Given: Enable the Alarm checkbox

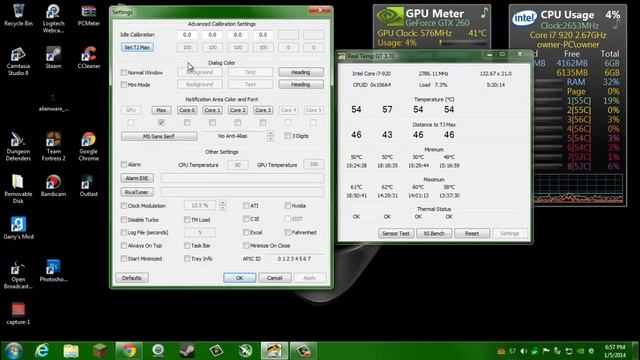Looking at the screenshot, I should click(124, 164).
